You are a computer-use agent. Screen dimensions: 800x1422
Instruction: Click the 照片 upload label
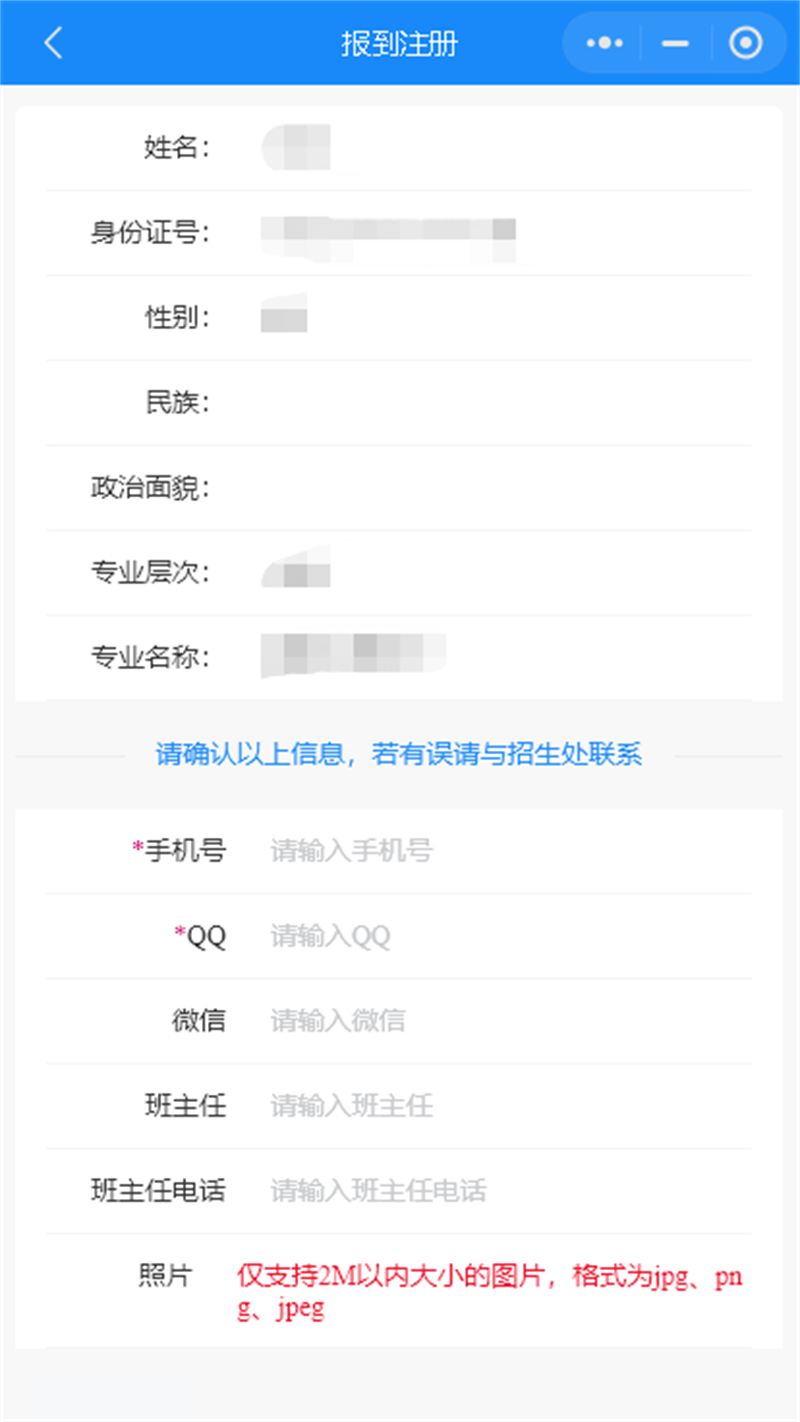point(165,1276)
